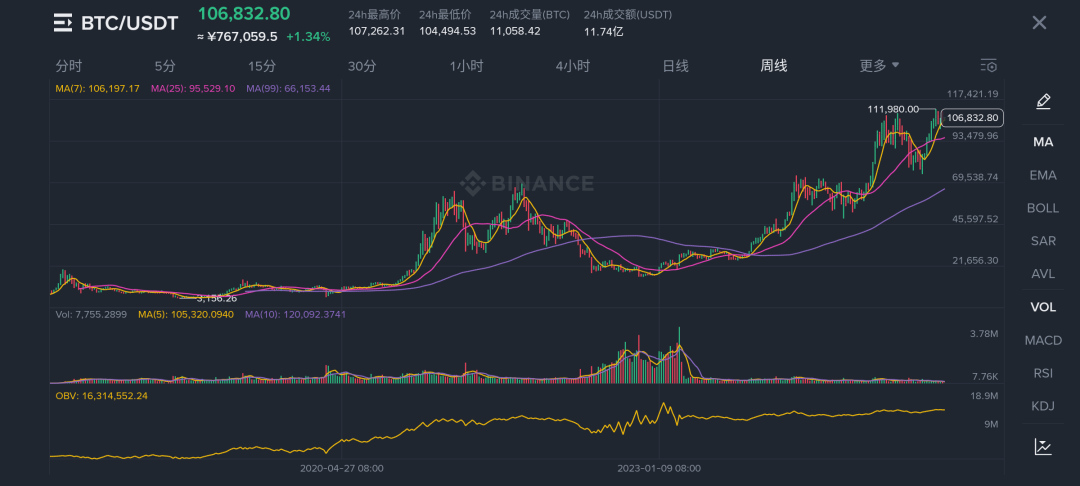Click the BTC/USDT pair switch icon
Screen dimensions: 1080x486
point(63,23)
